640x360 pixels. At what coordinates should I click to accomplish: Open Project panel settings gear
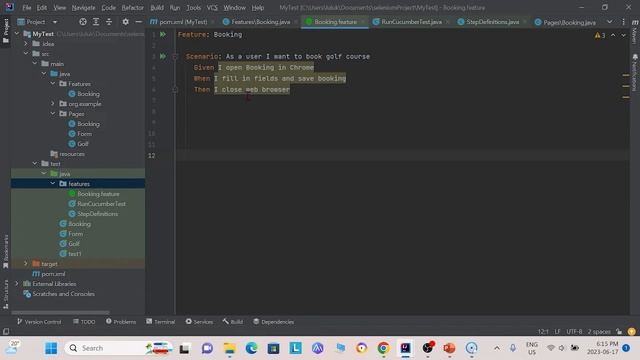tap(125, 22)
